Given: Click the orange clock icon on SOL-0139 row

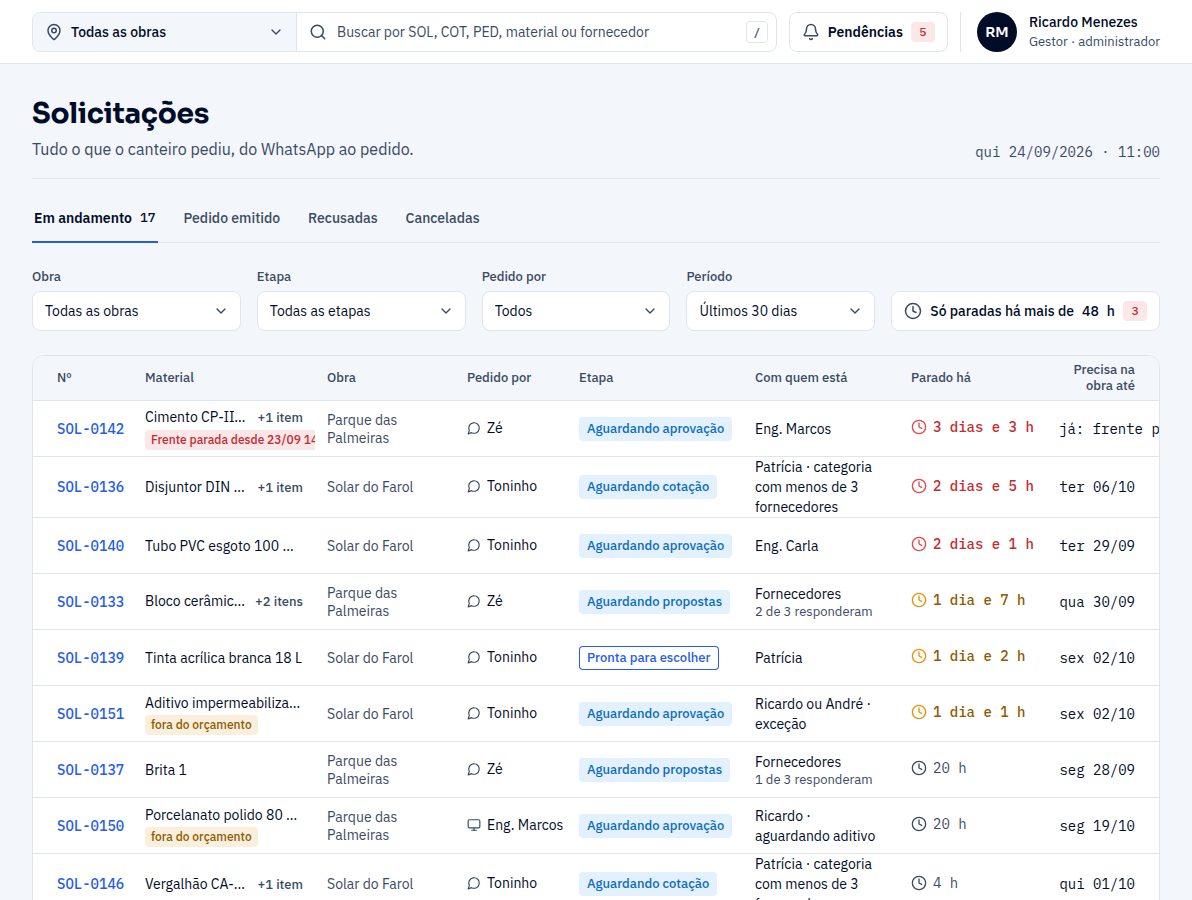Looking at the screenshot, I should click(x=918, y=656).
